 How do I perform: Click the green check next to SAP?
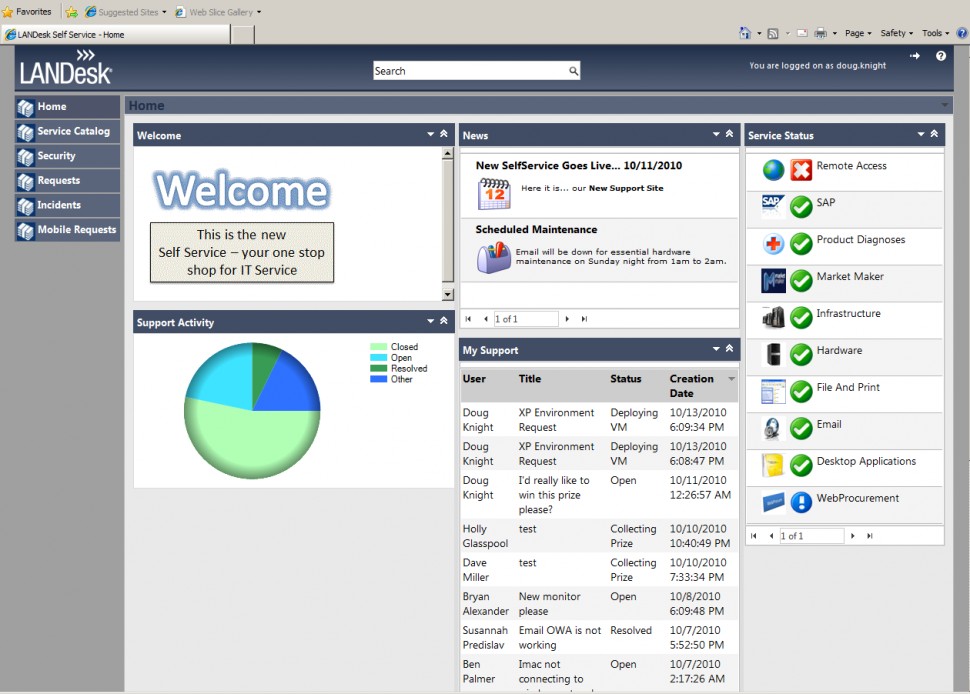click(x=801, y=207)
